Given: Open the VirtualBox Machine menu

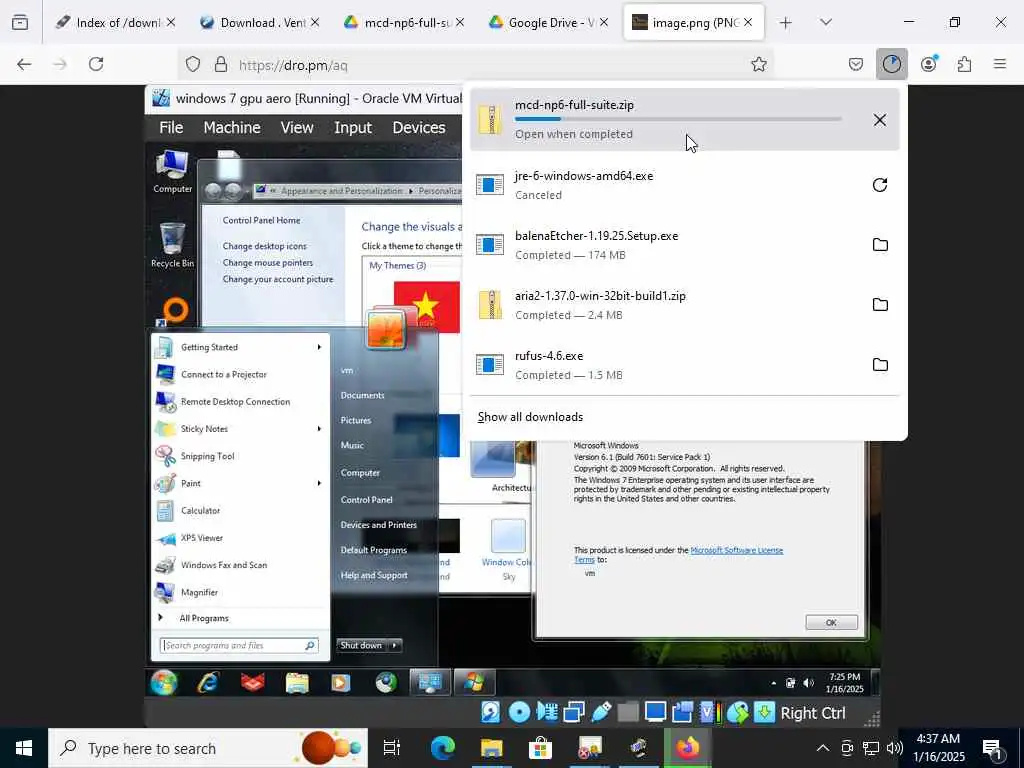Looking at the screenshot, I should point(232,127).
